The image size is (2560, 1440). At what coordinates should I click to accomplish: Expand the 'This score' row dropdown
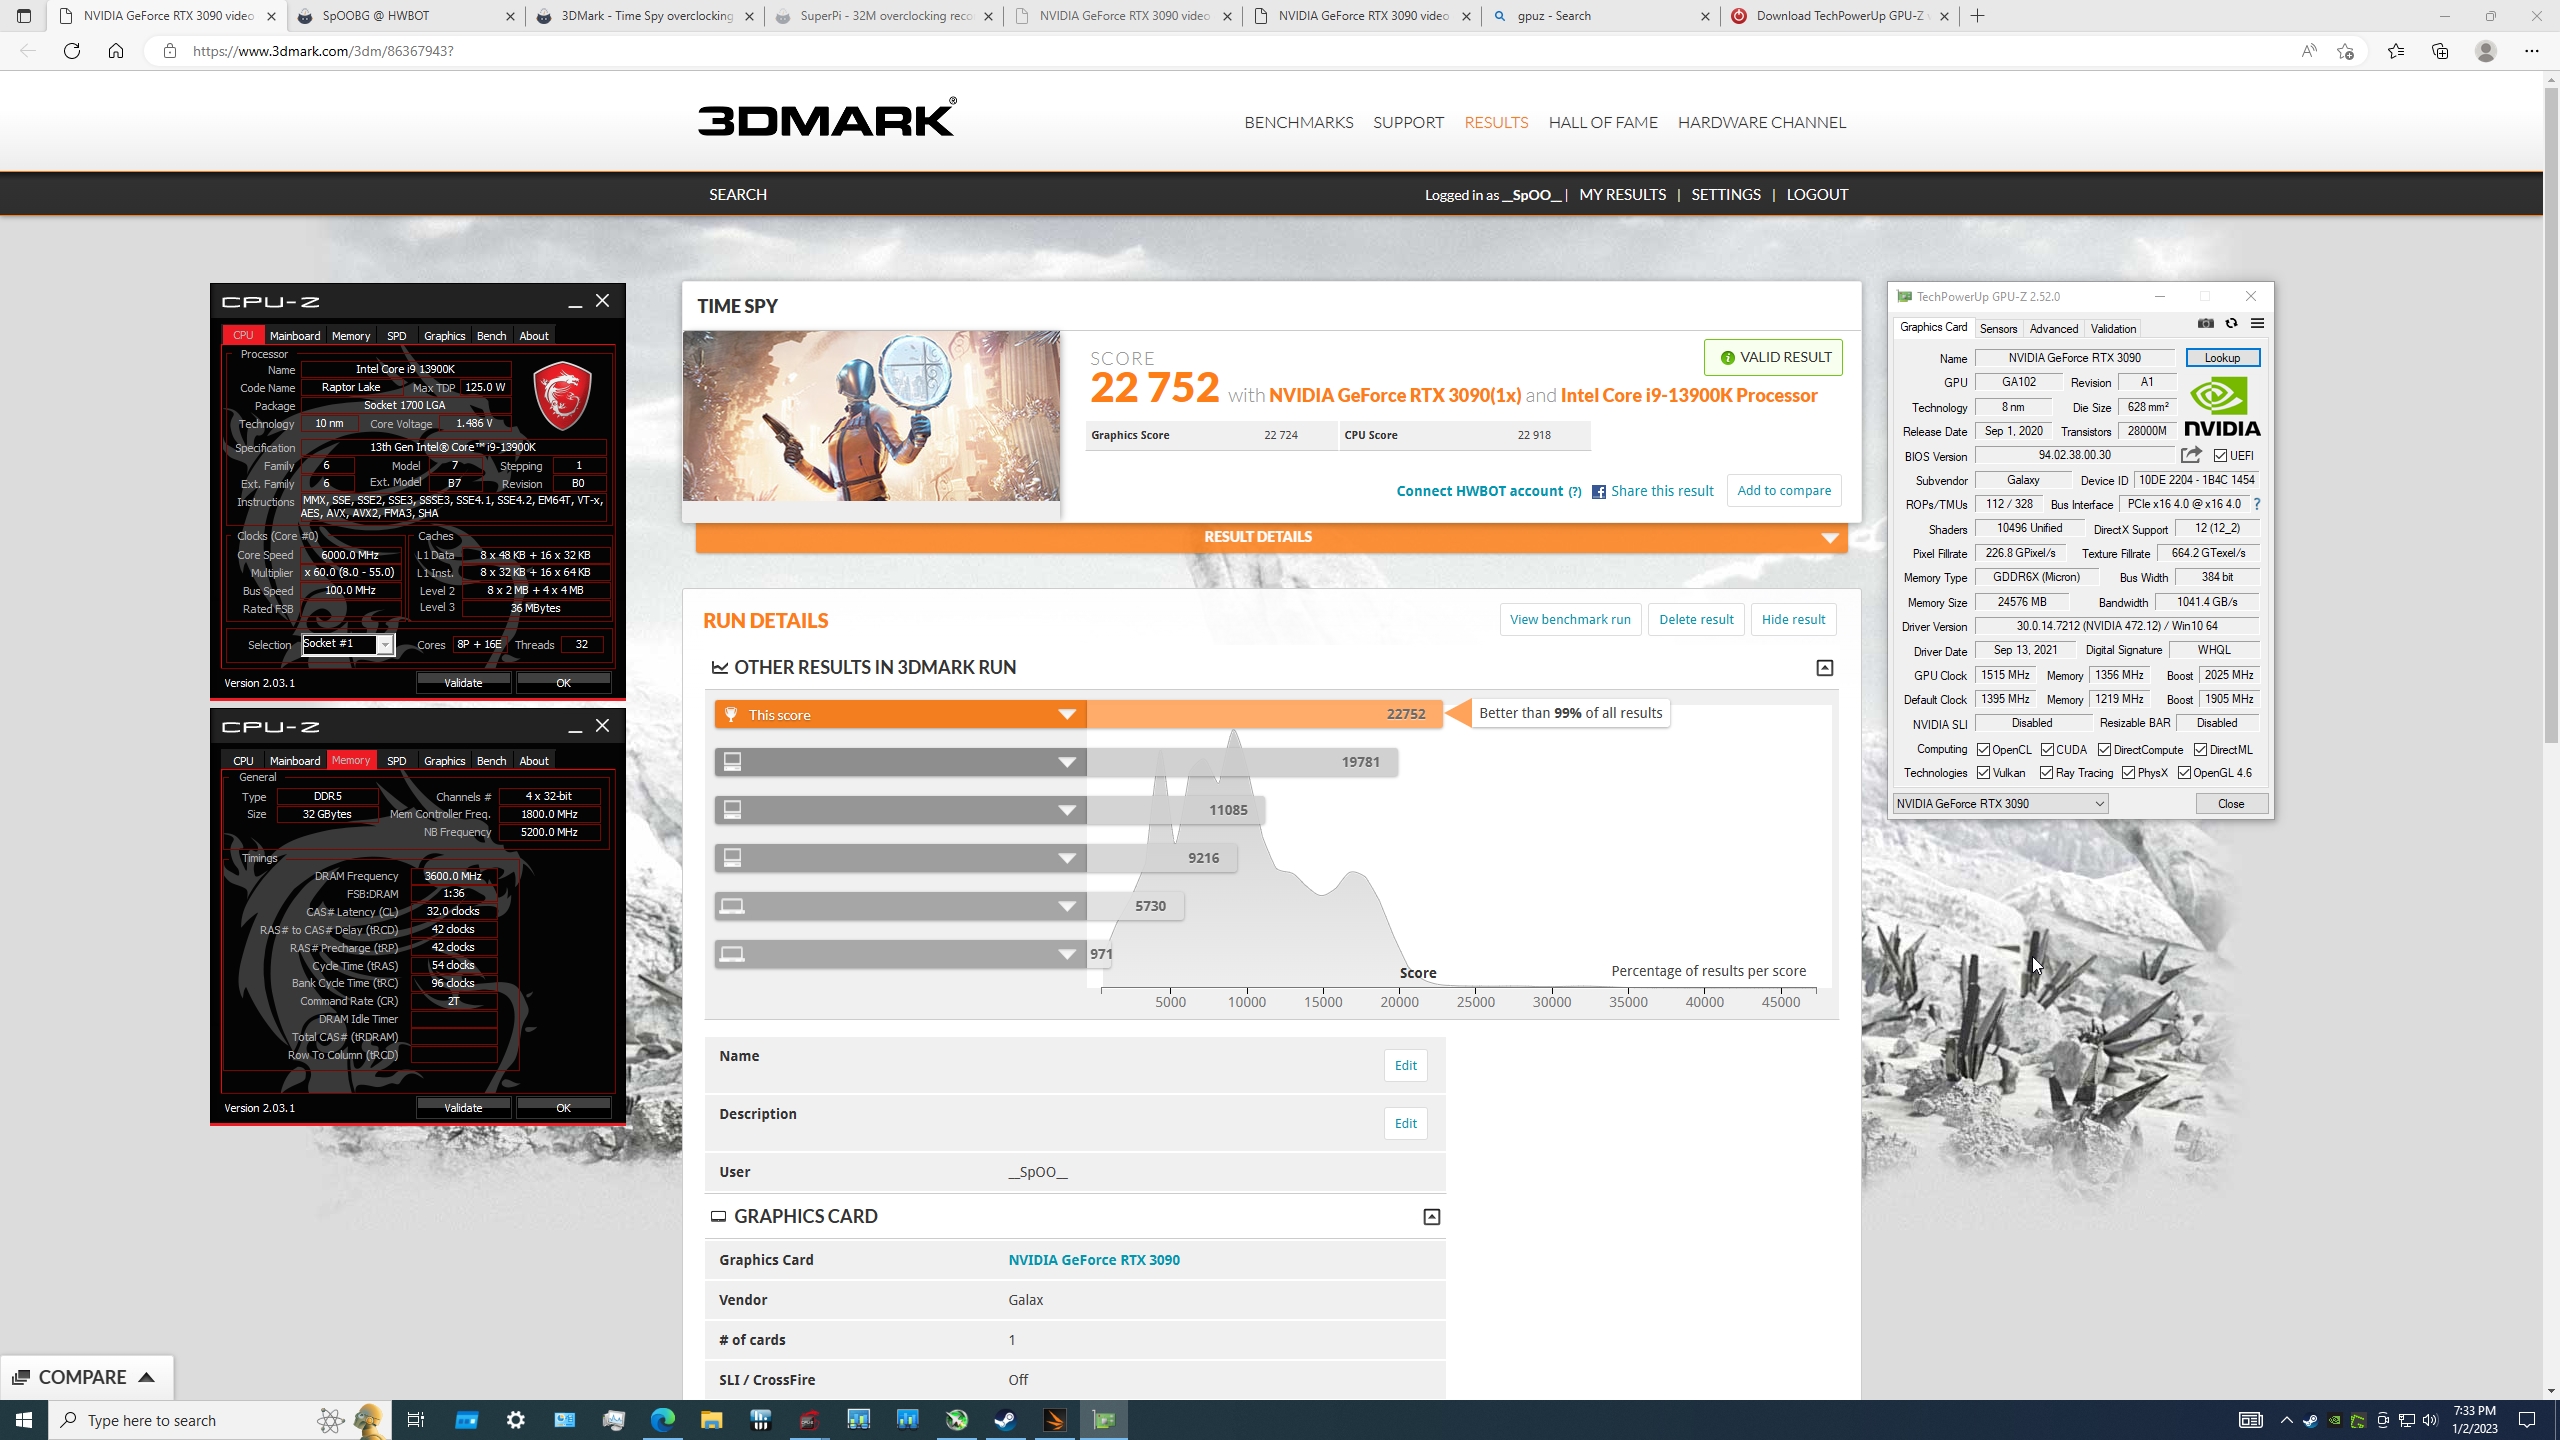coord(1067,714)
